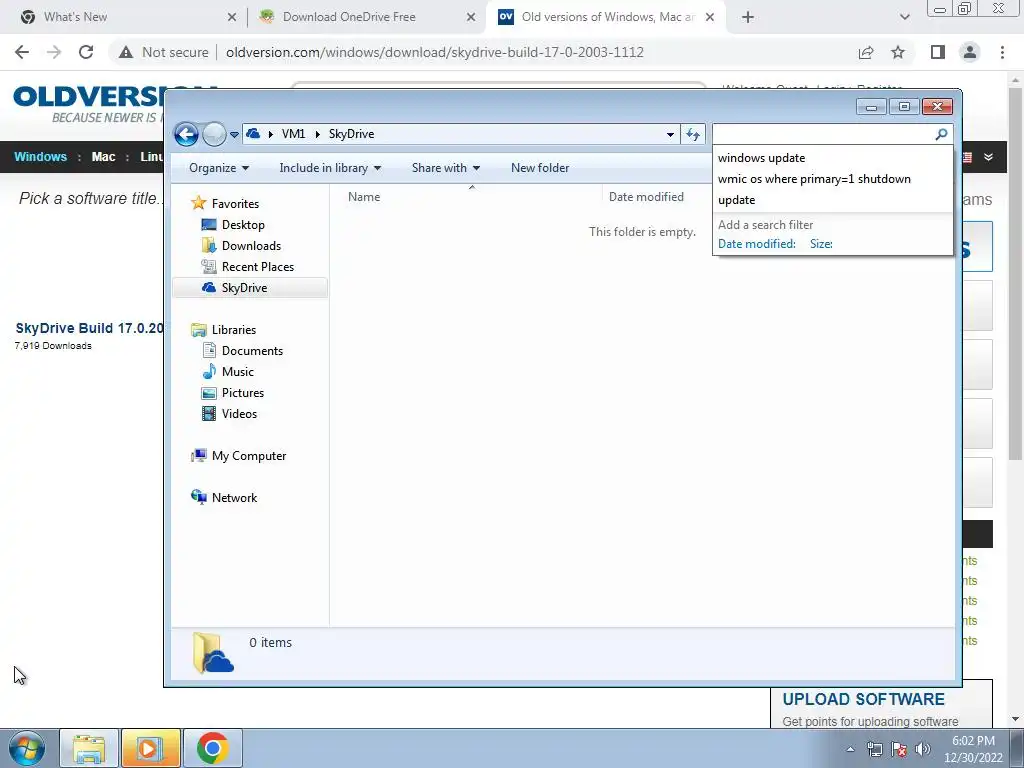Close the Download OneDrive Free tab
Viewport: 1024px width, 768px height.
pyautogui.click(x=471, y=18)
